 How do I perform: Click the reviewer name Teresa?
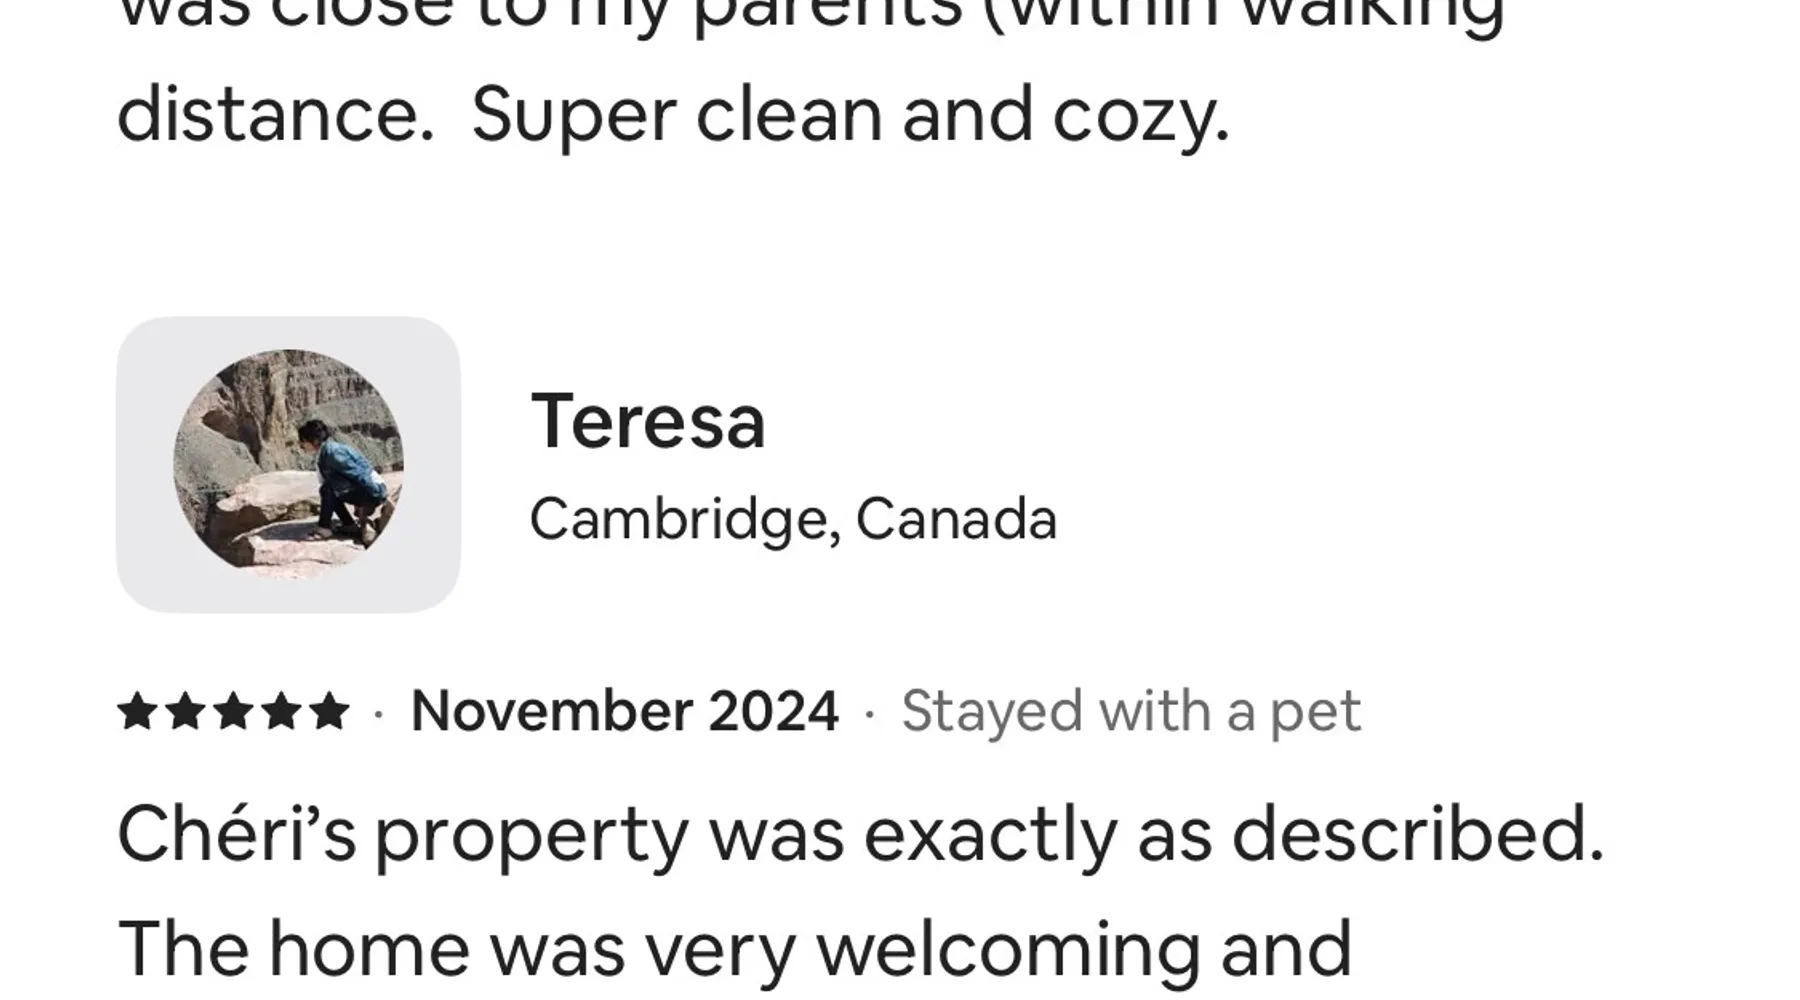[x=647, y=421]
